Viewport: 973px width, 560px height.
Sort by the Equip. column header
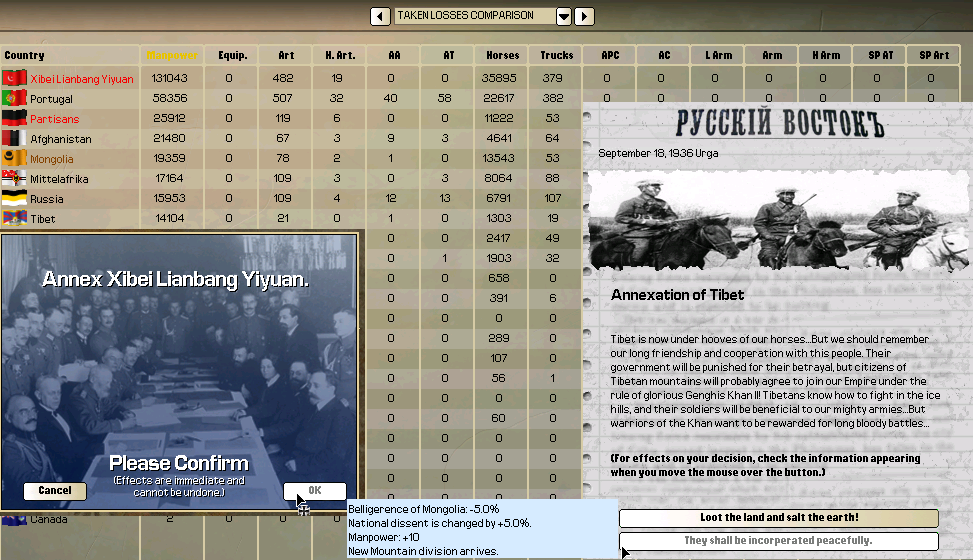[x=233, y=55]
